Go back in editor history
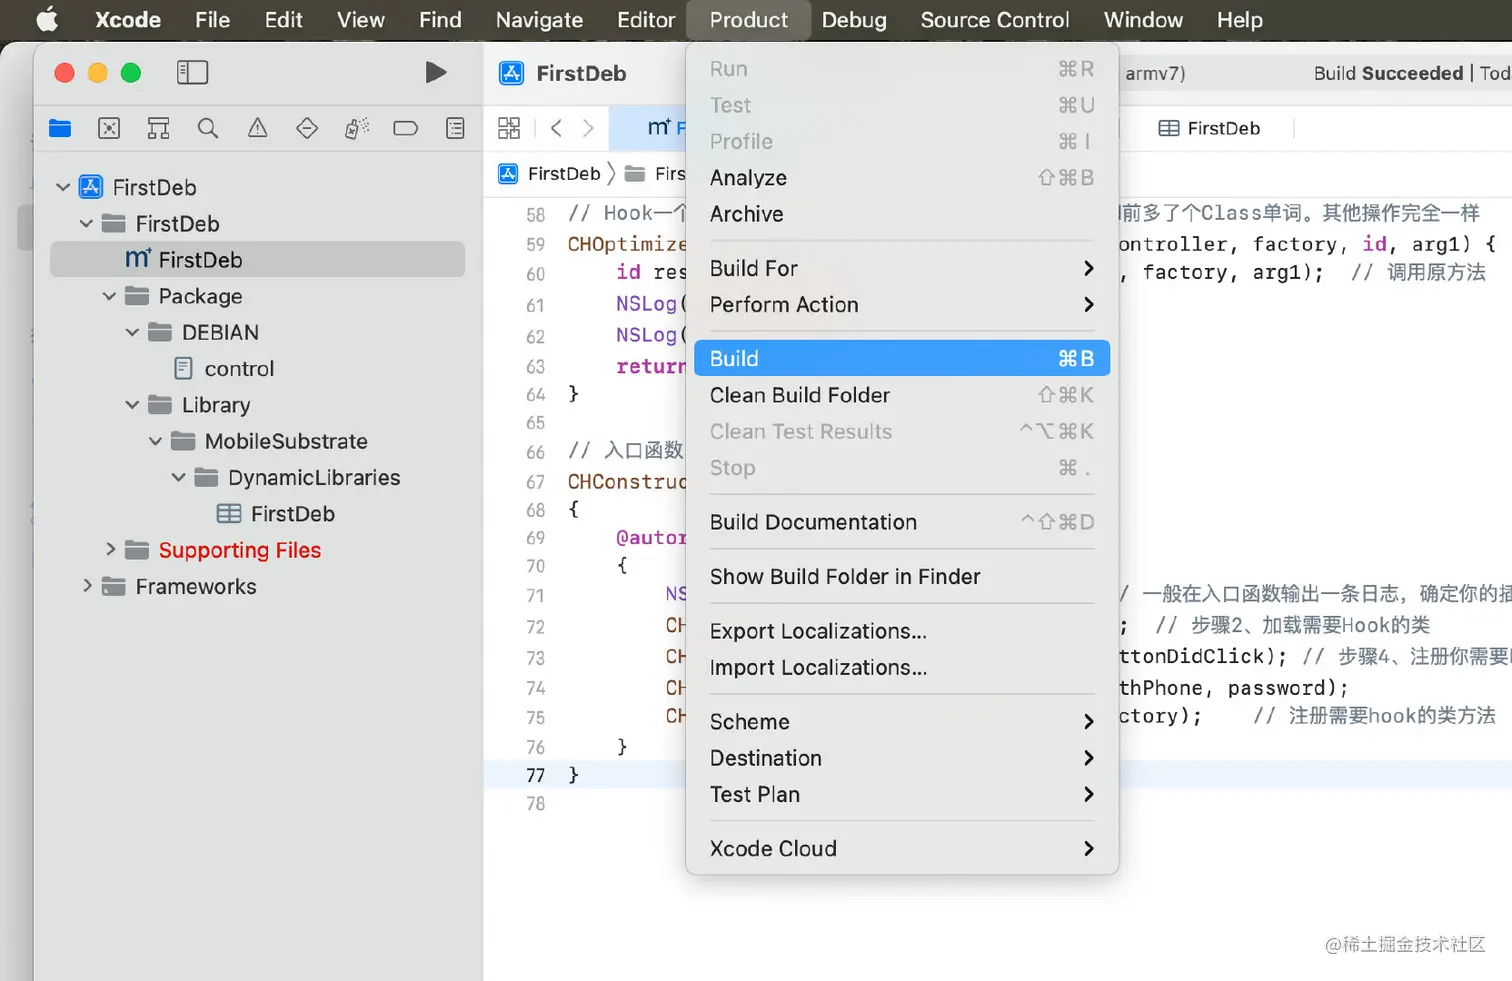Image resolution: width=1512 pixels, height=981 pixels. 557,128
